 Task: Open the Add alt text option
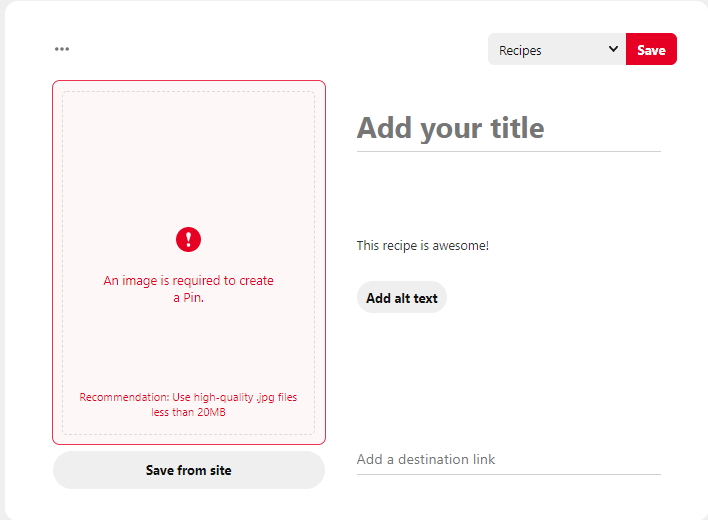(x=401, y=298)
